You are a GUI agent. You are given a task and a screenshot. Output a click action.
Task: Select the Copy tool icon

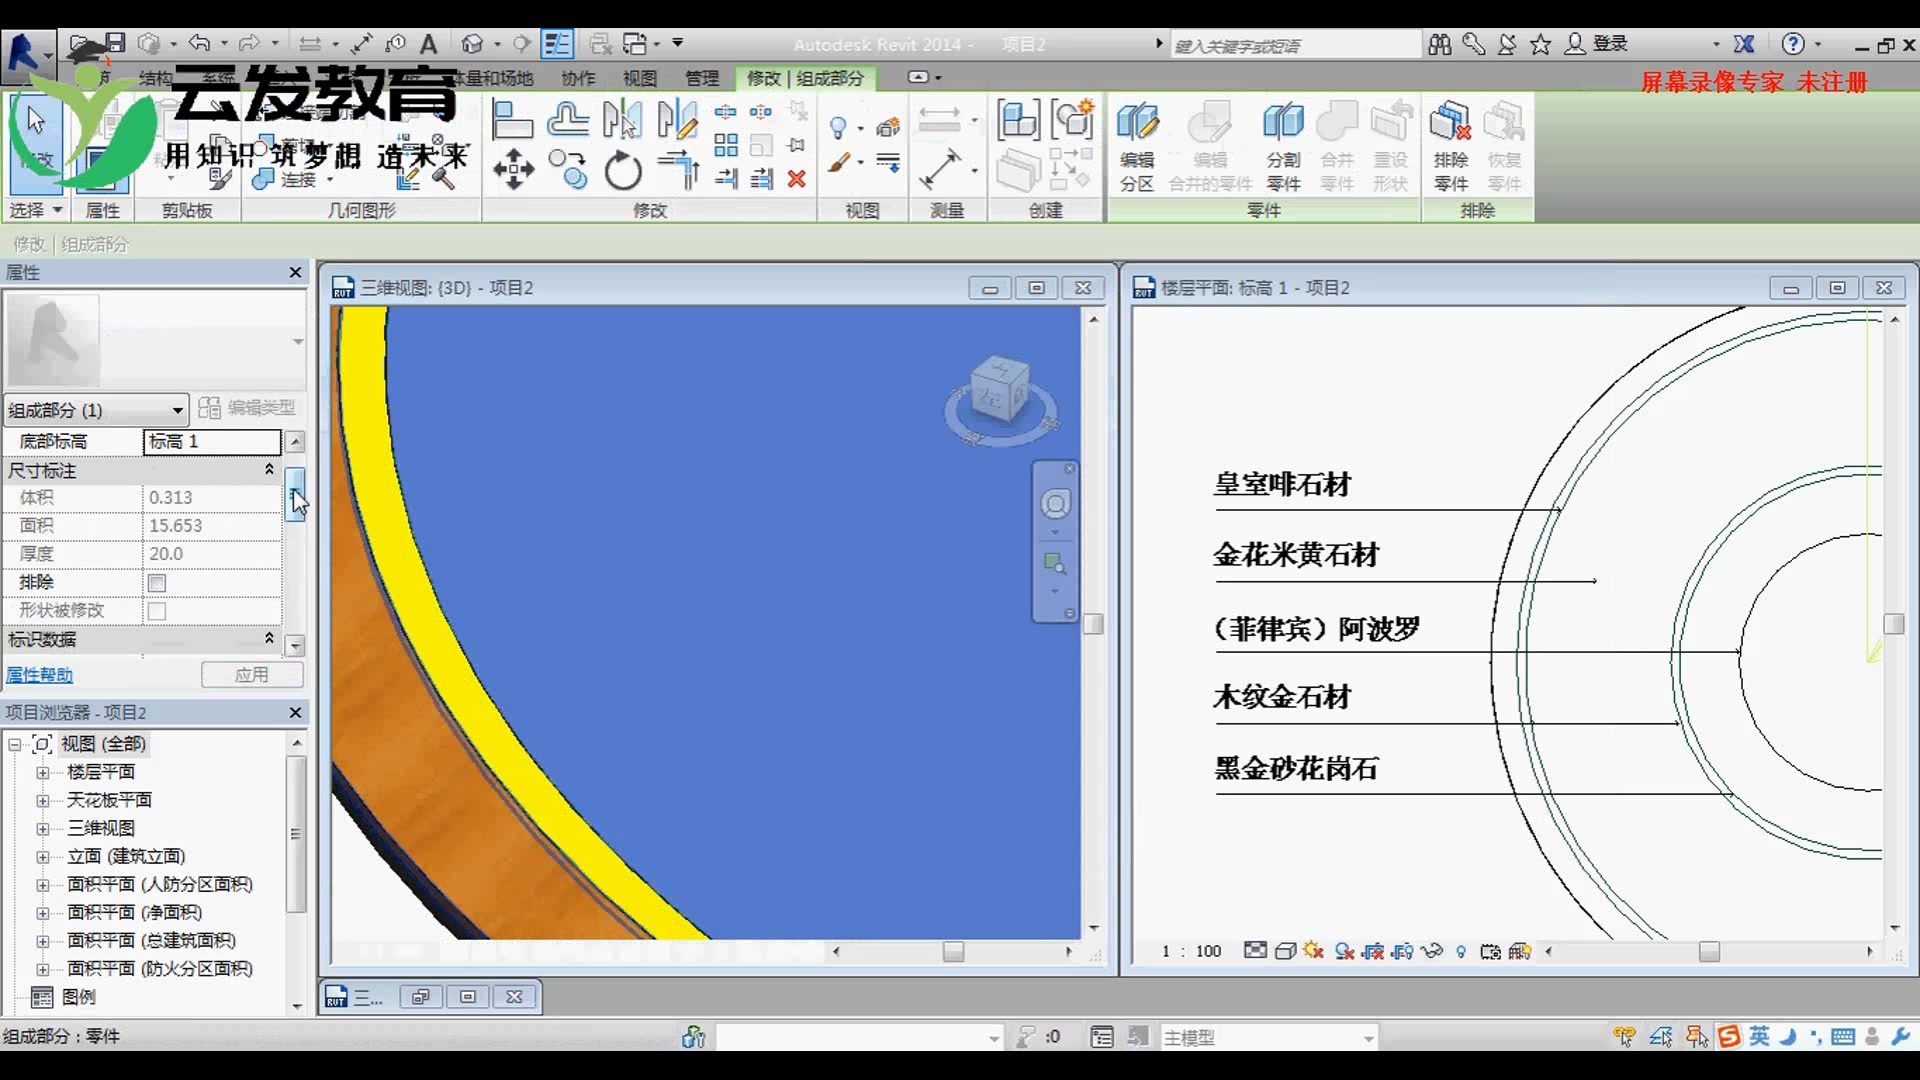click(569, 169)
